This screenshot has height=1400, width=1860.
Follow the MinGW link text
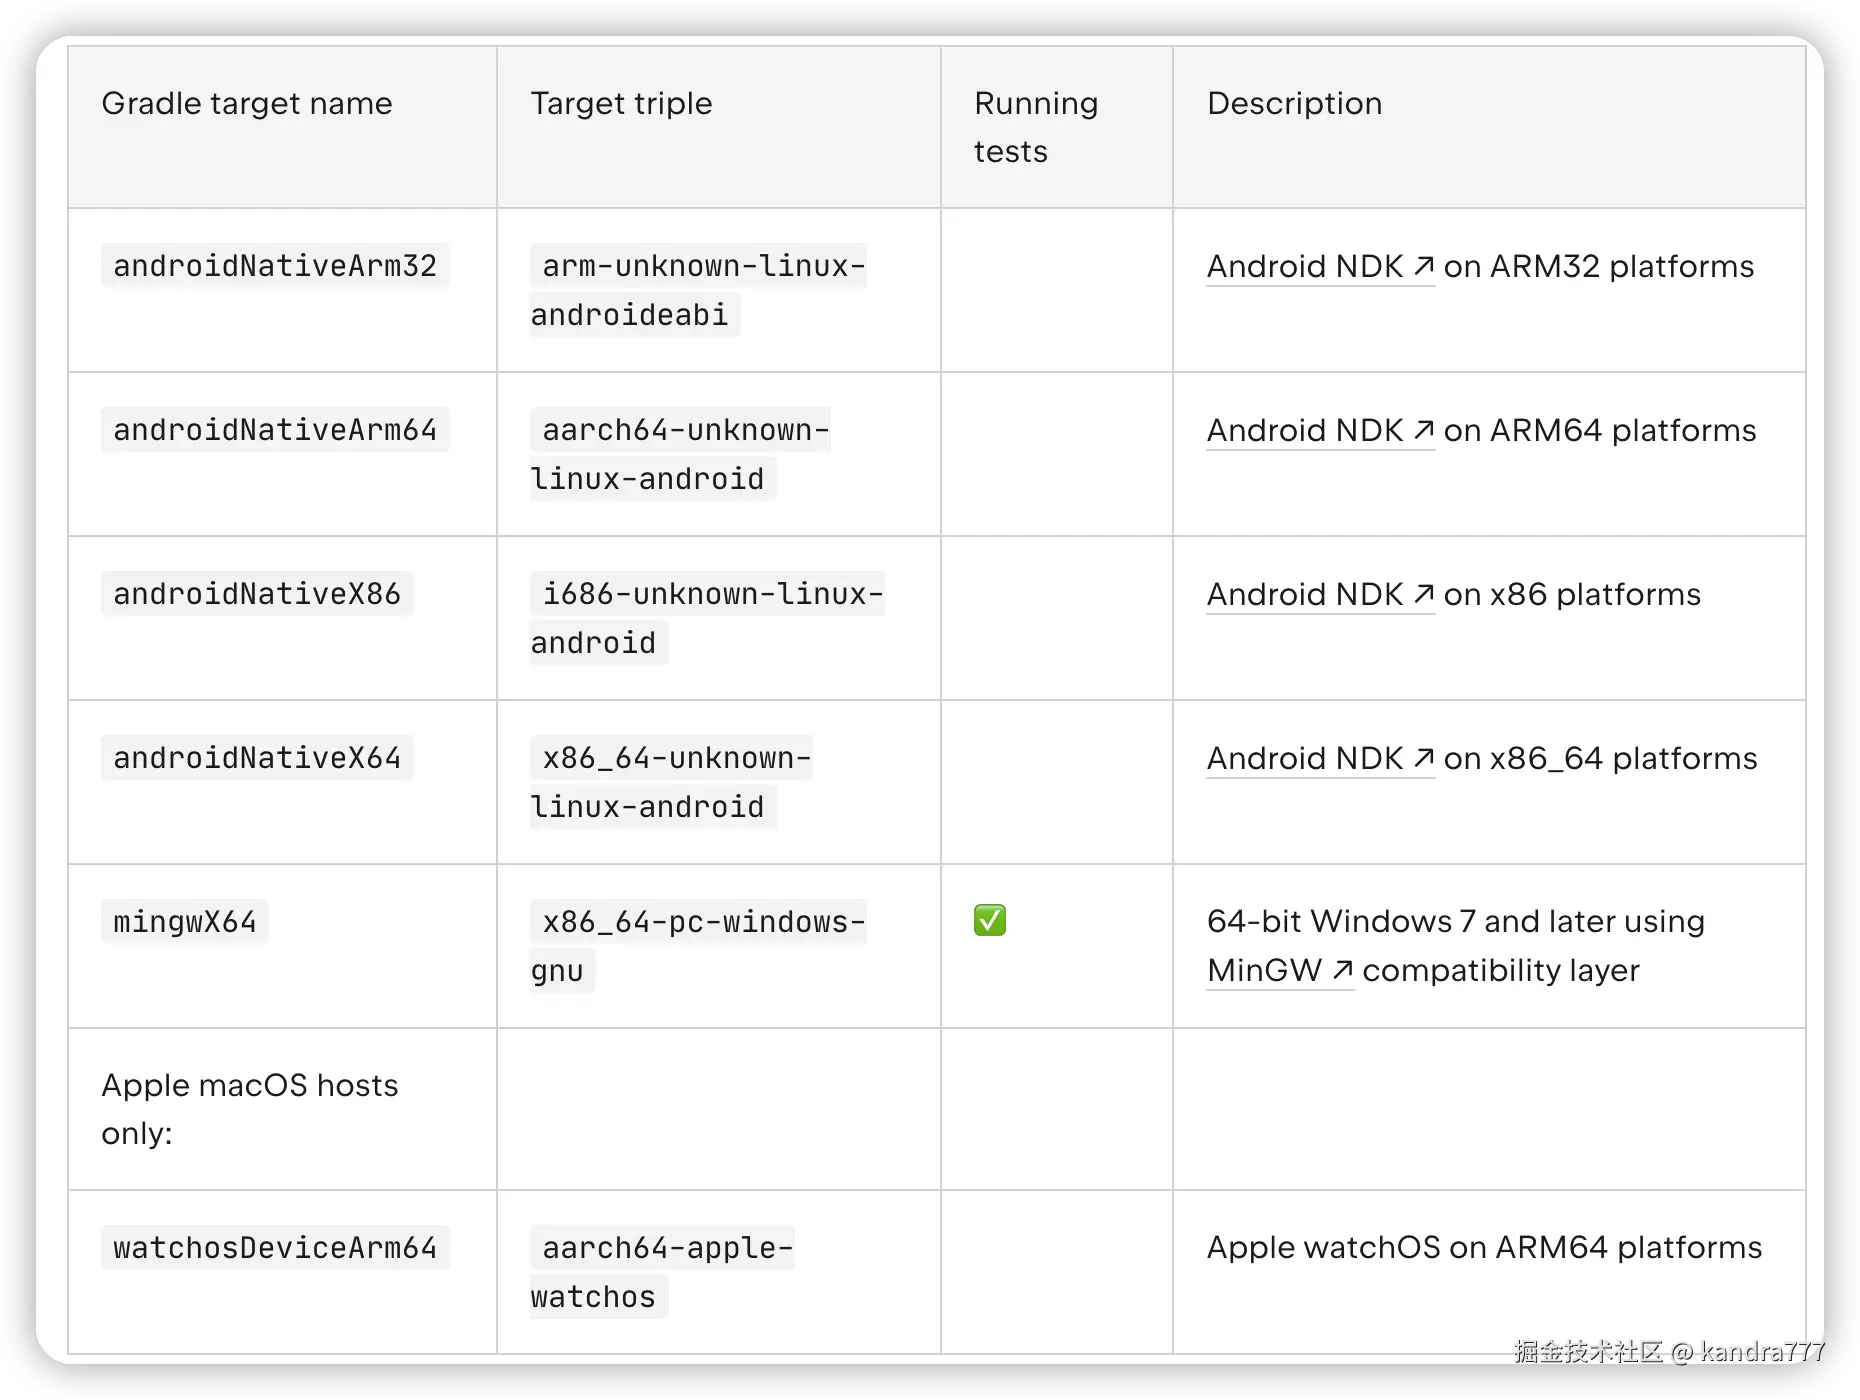tap(1264, 970)
